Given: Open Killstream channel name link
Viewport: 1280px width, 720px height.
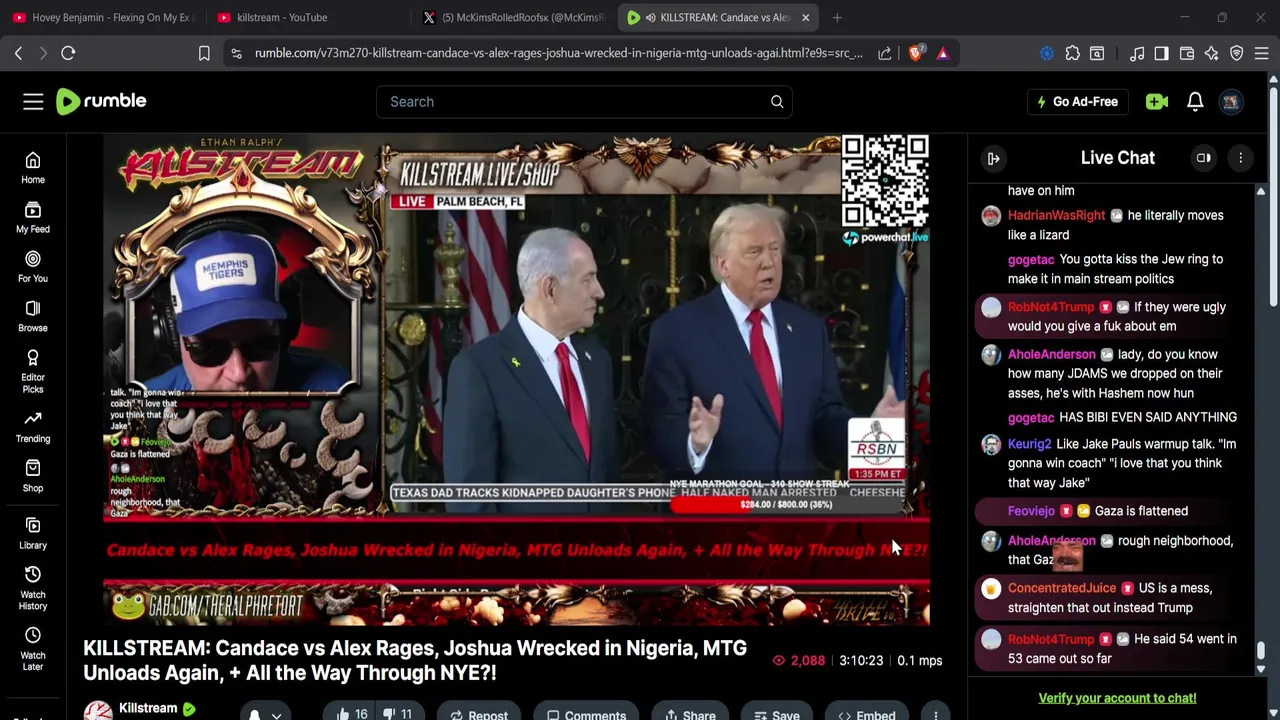Looking at the screenshot, I should click(x=148, y=708).
